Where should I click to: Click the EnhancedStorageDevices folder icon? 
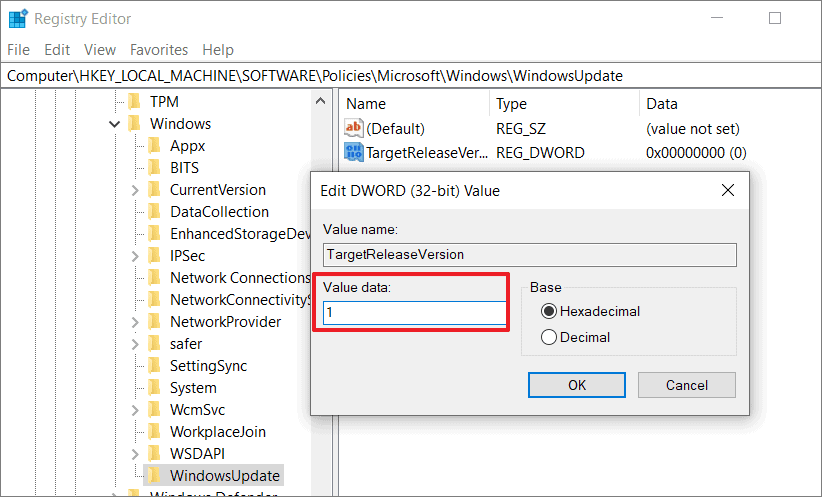click(x=155, y=233)
